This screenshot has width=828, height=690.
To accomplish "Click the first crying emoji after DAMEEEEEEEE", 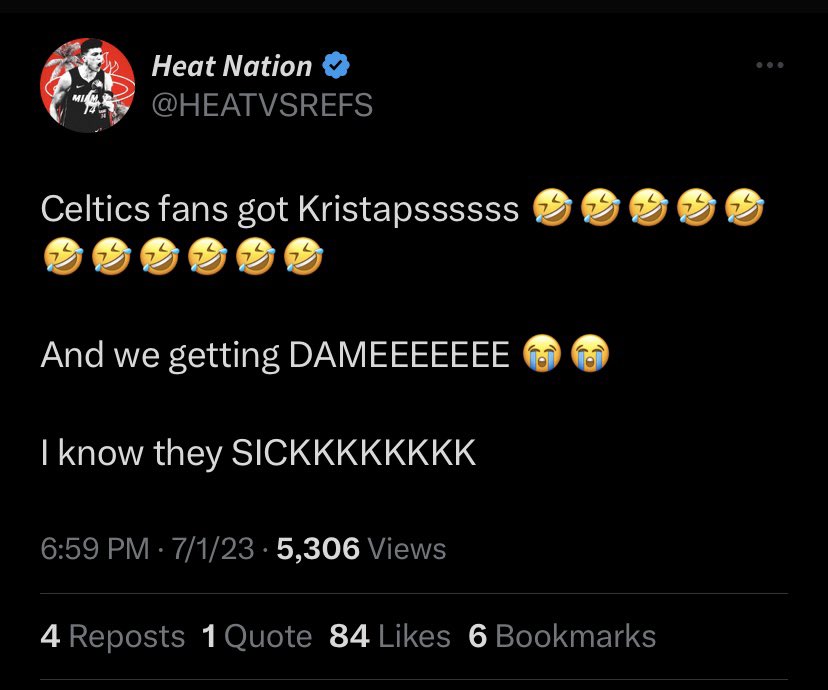I will (x=542, y=353).
